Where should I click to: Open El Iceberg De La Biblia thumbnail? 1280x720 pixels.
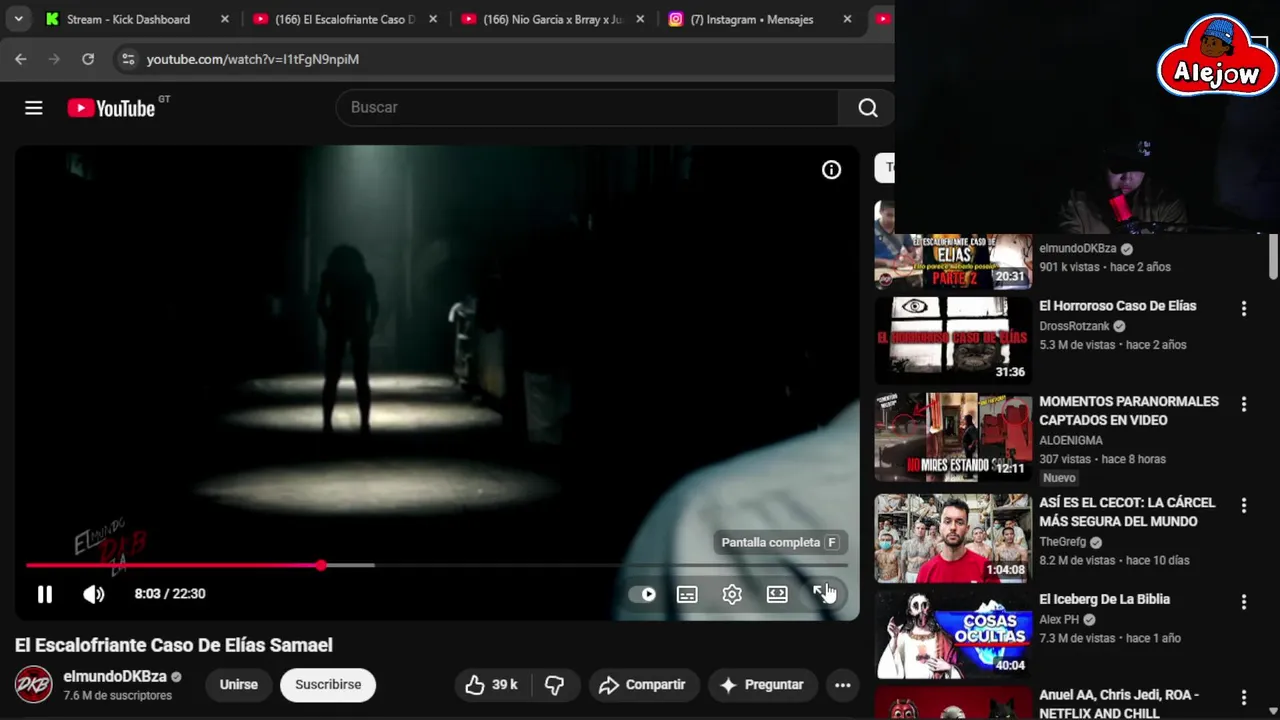(953, 635)
